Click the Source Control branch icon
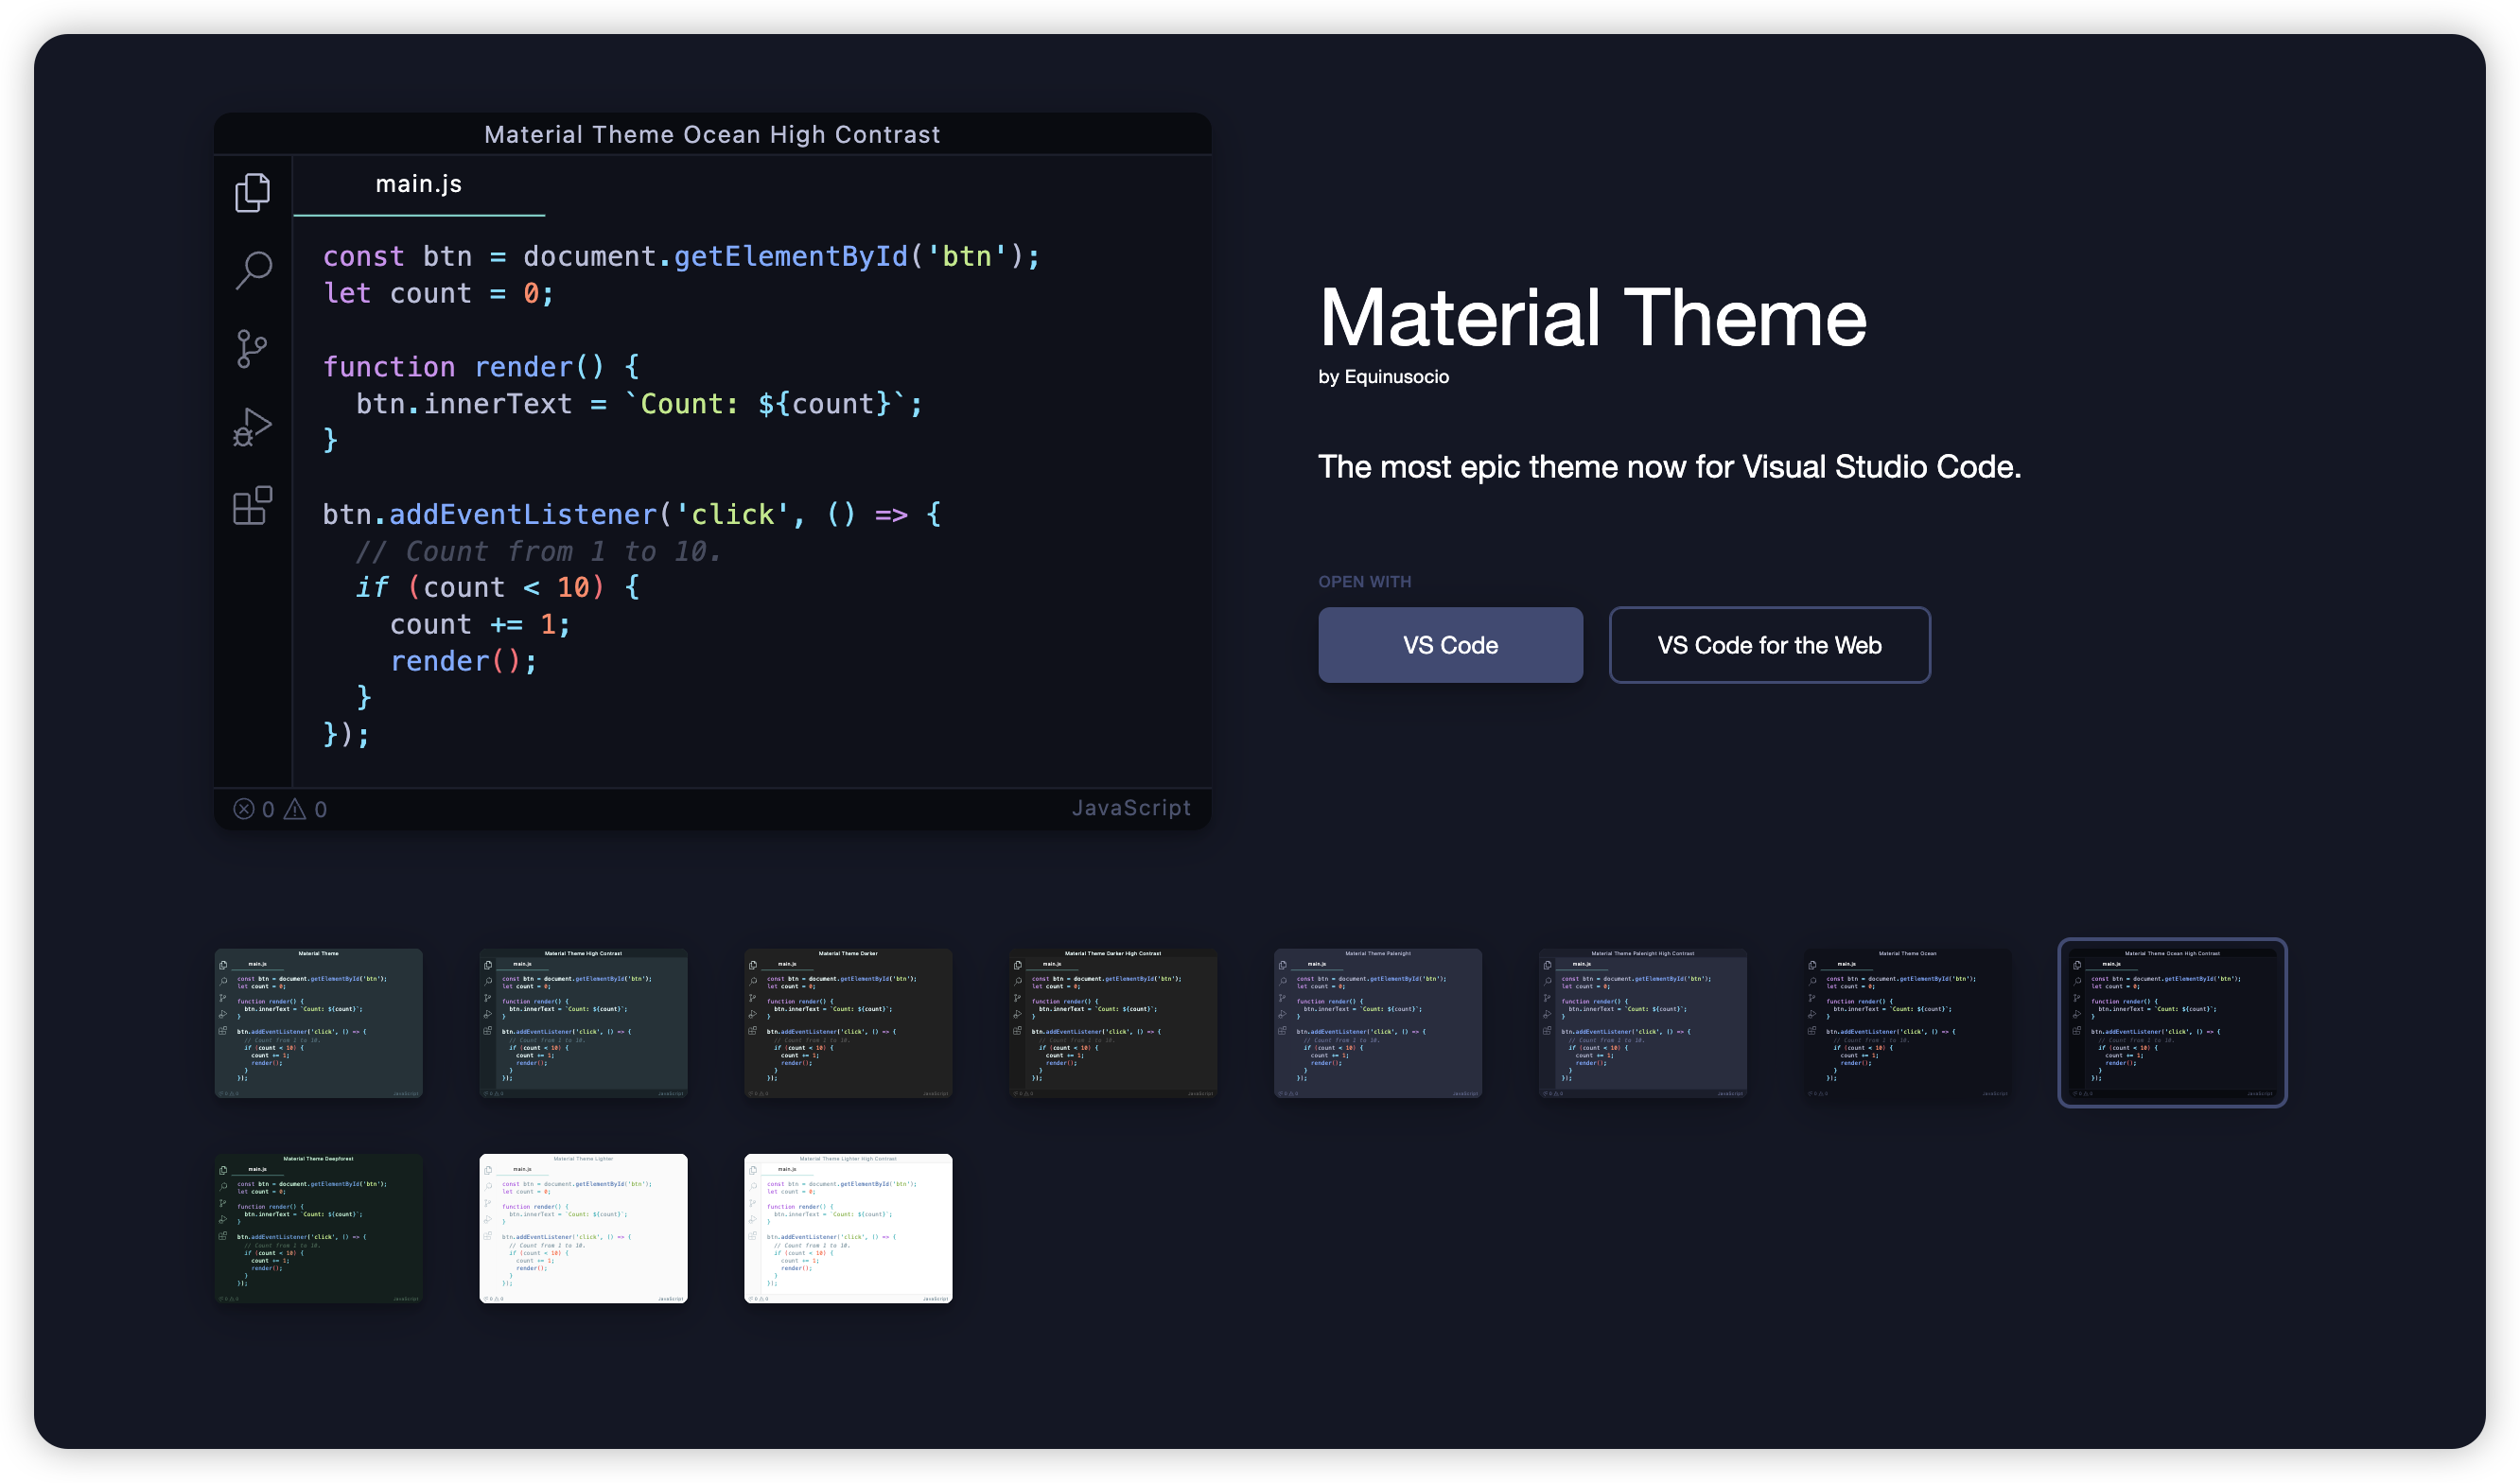The image size is (2520, 1483). (x=252, y=349)
